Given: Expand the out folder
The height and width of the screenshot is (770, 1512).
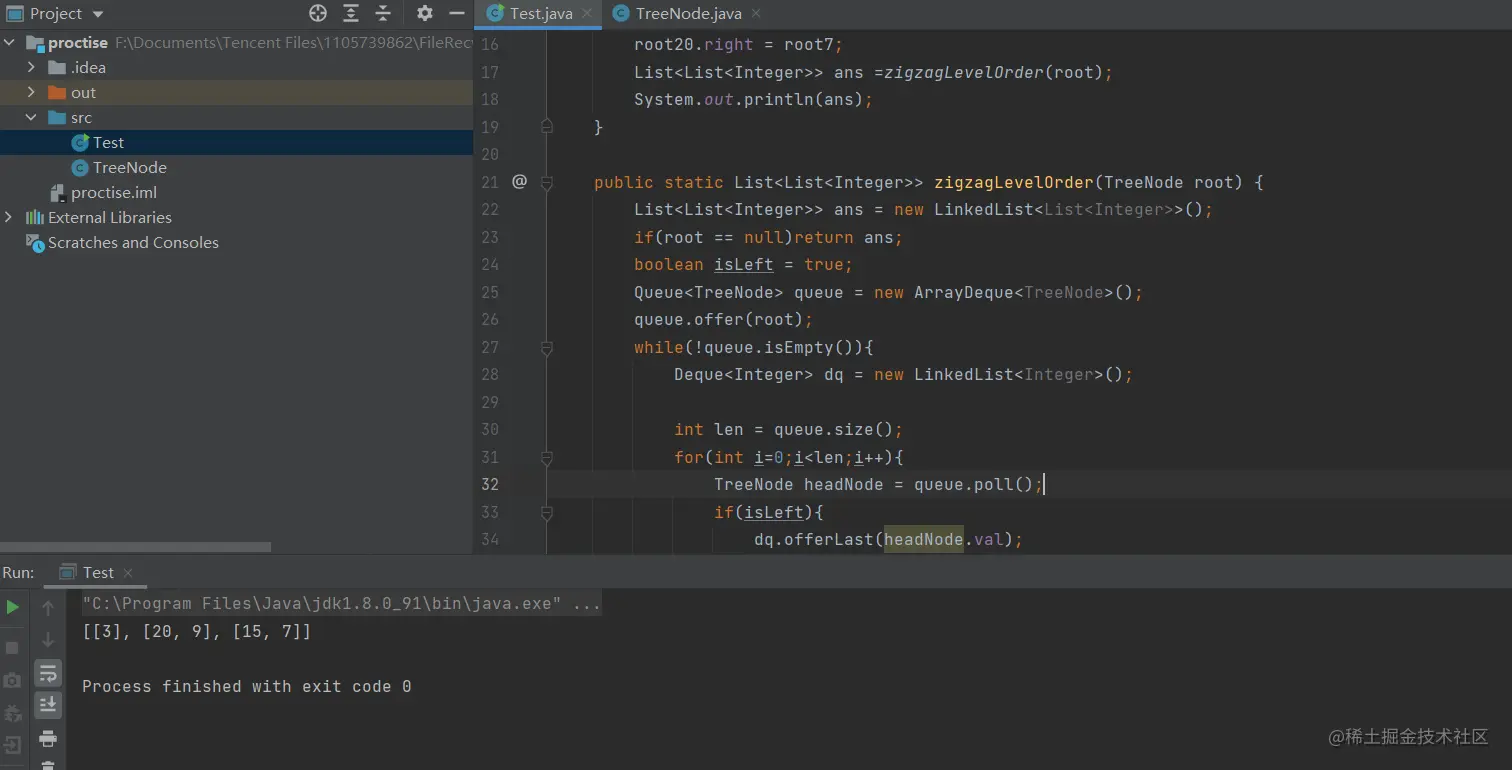Looking at the screenshot, I should coord(32,93).
